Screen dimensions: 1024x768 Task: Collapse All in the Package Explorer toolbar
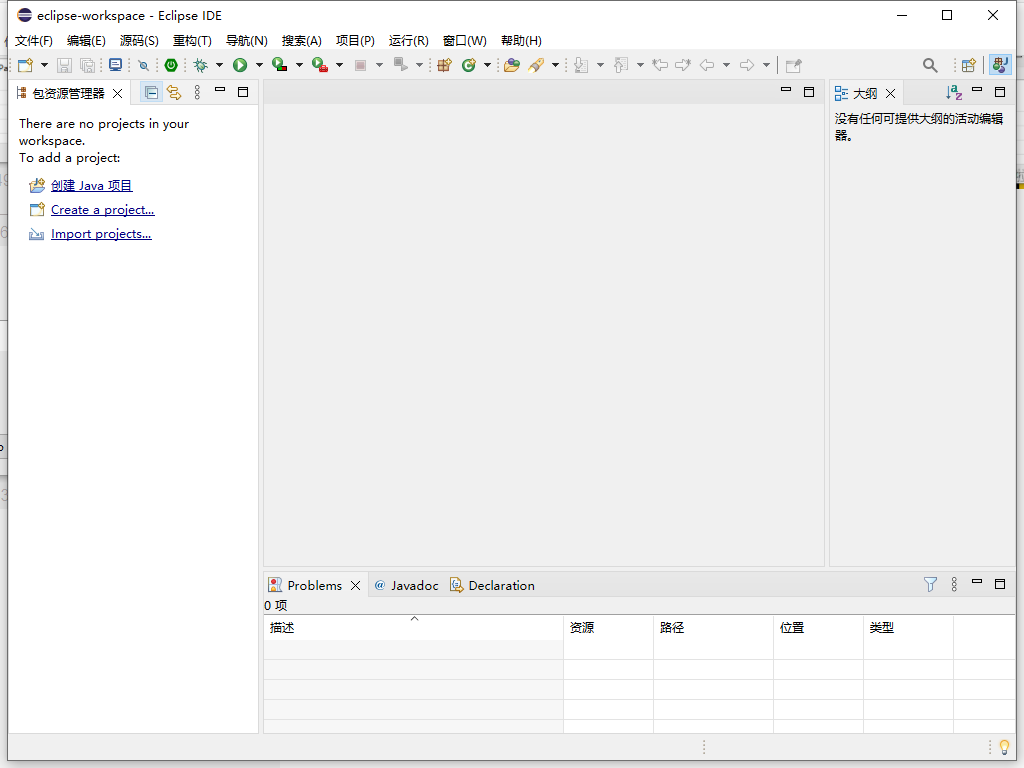coord(152,91)
